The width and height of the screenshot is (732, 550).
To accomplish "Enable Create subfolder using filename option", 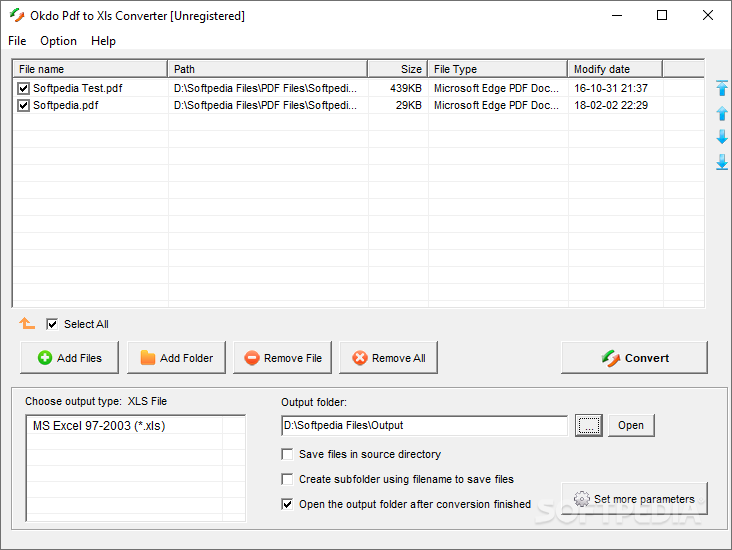I will (x=287, y=479).
